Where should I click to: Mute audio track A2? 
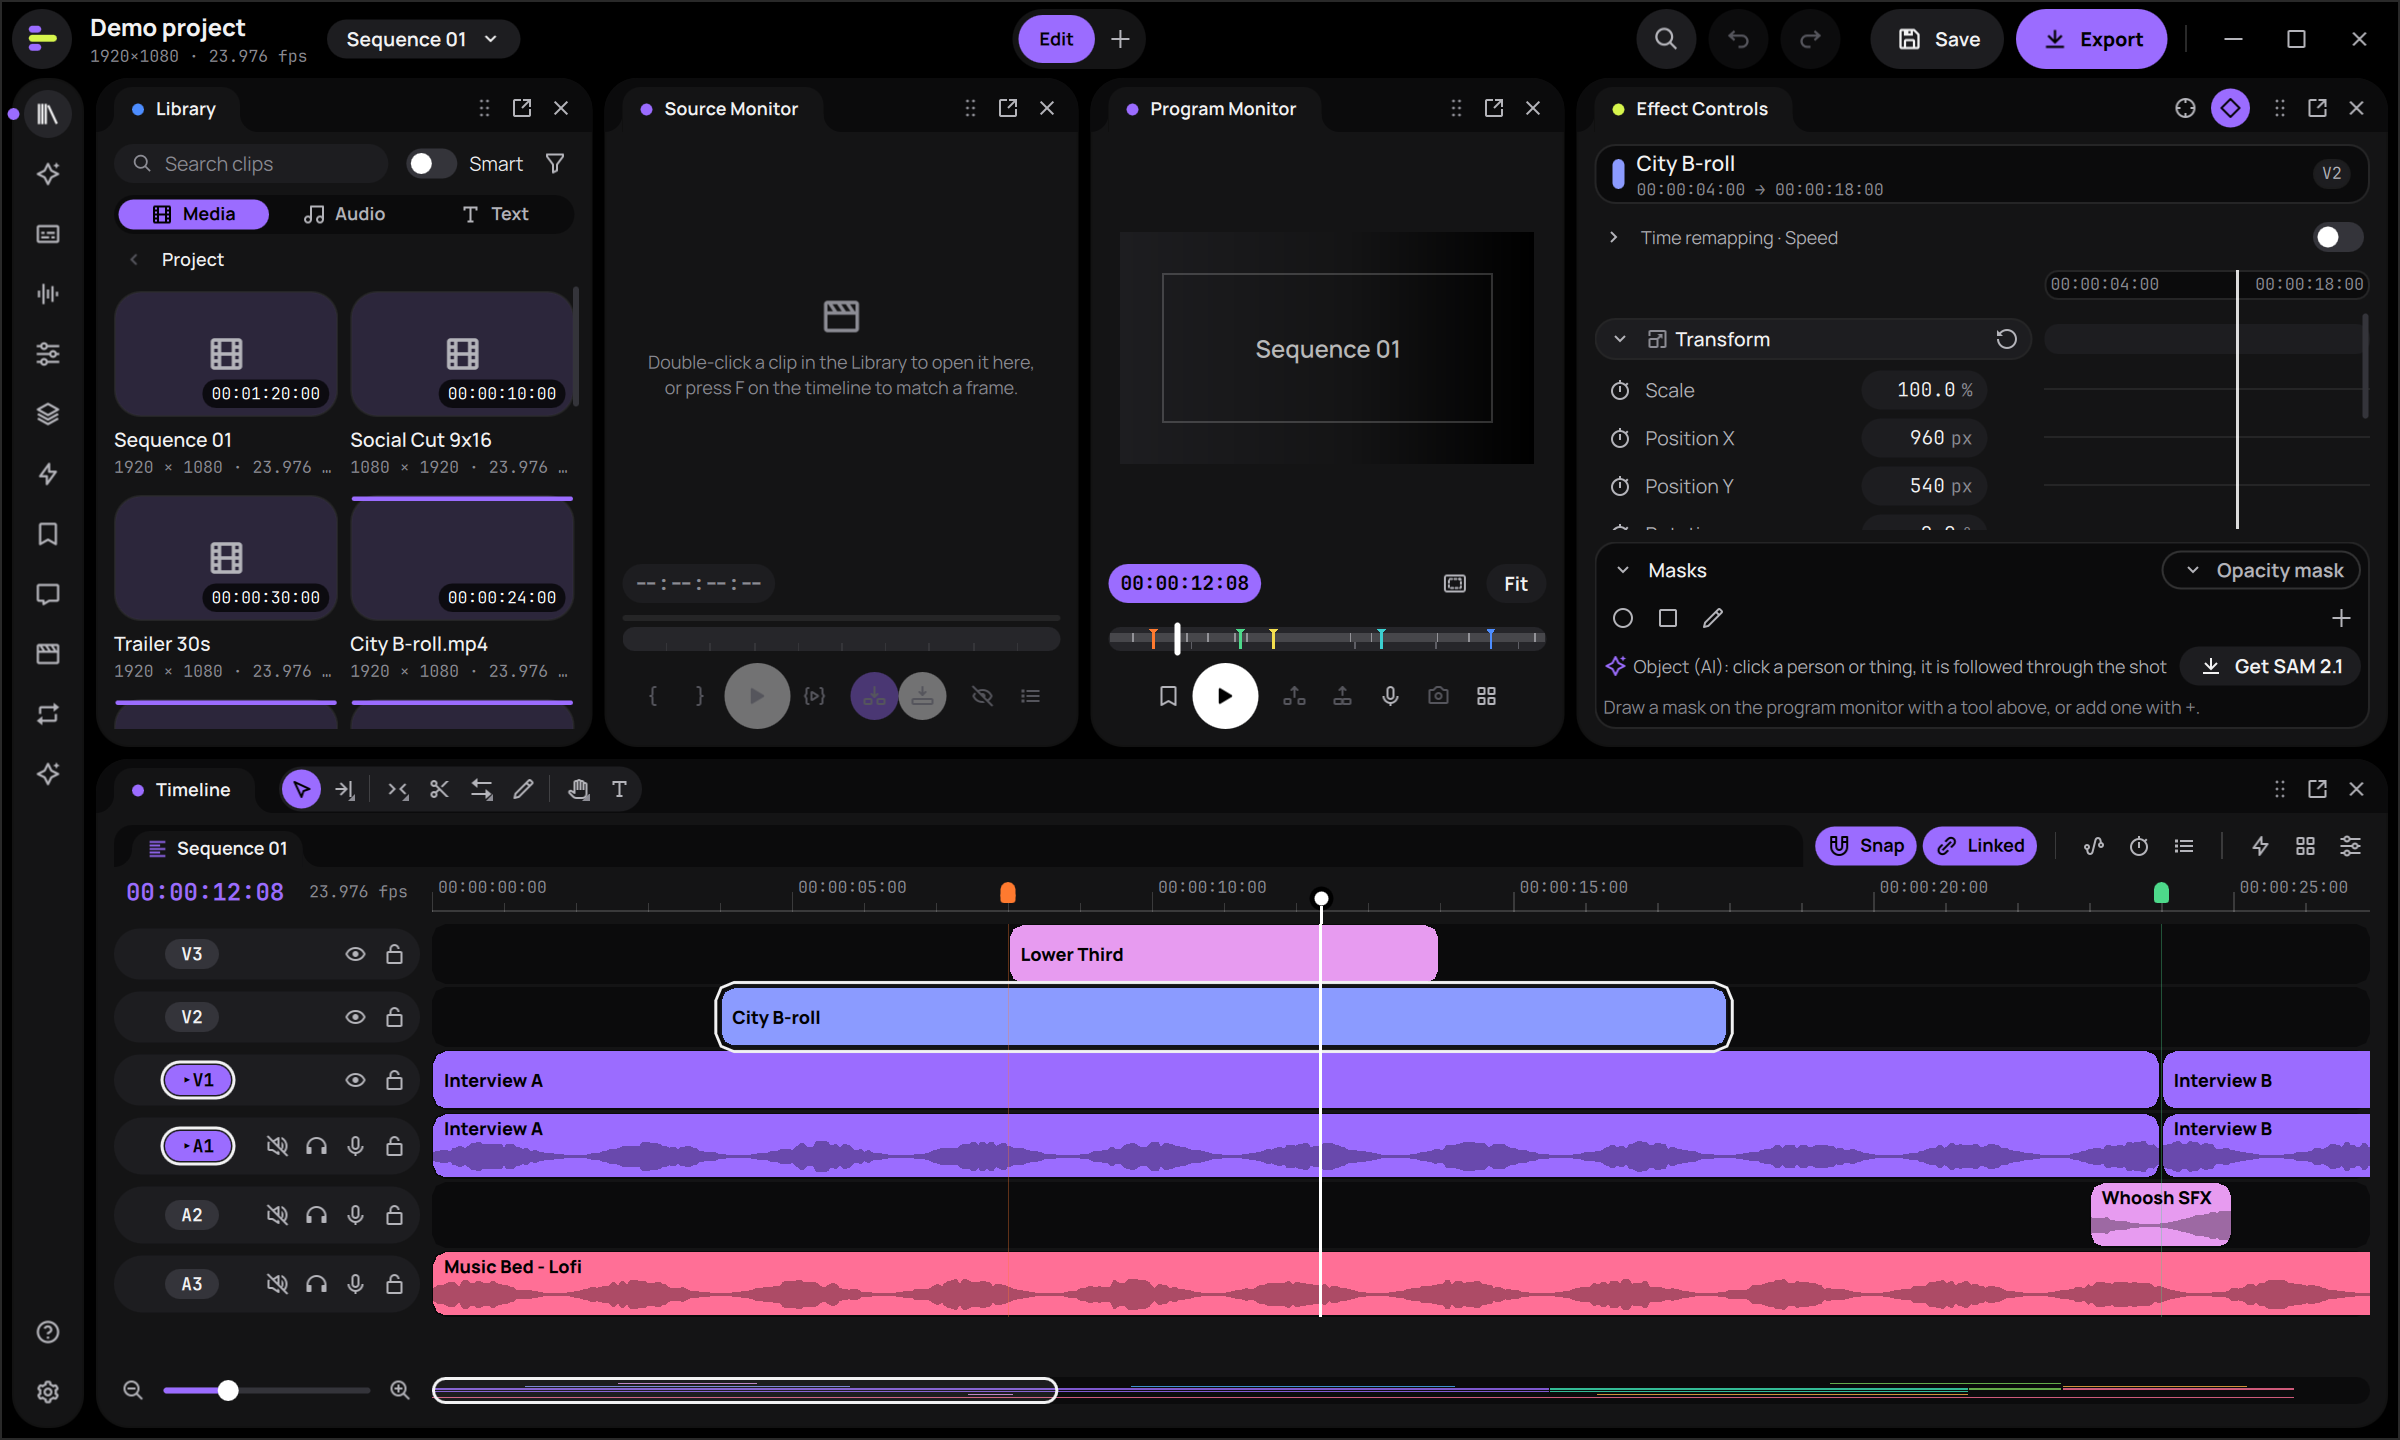[277, 1215]
